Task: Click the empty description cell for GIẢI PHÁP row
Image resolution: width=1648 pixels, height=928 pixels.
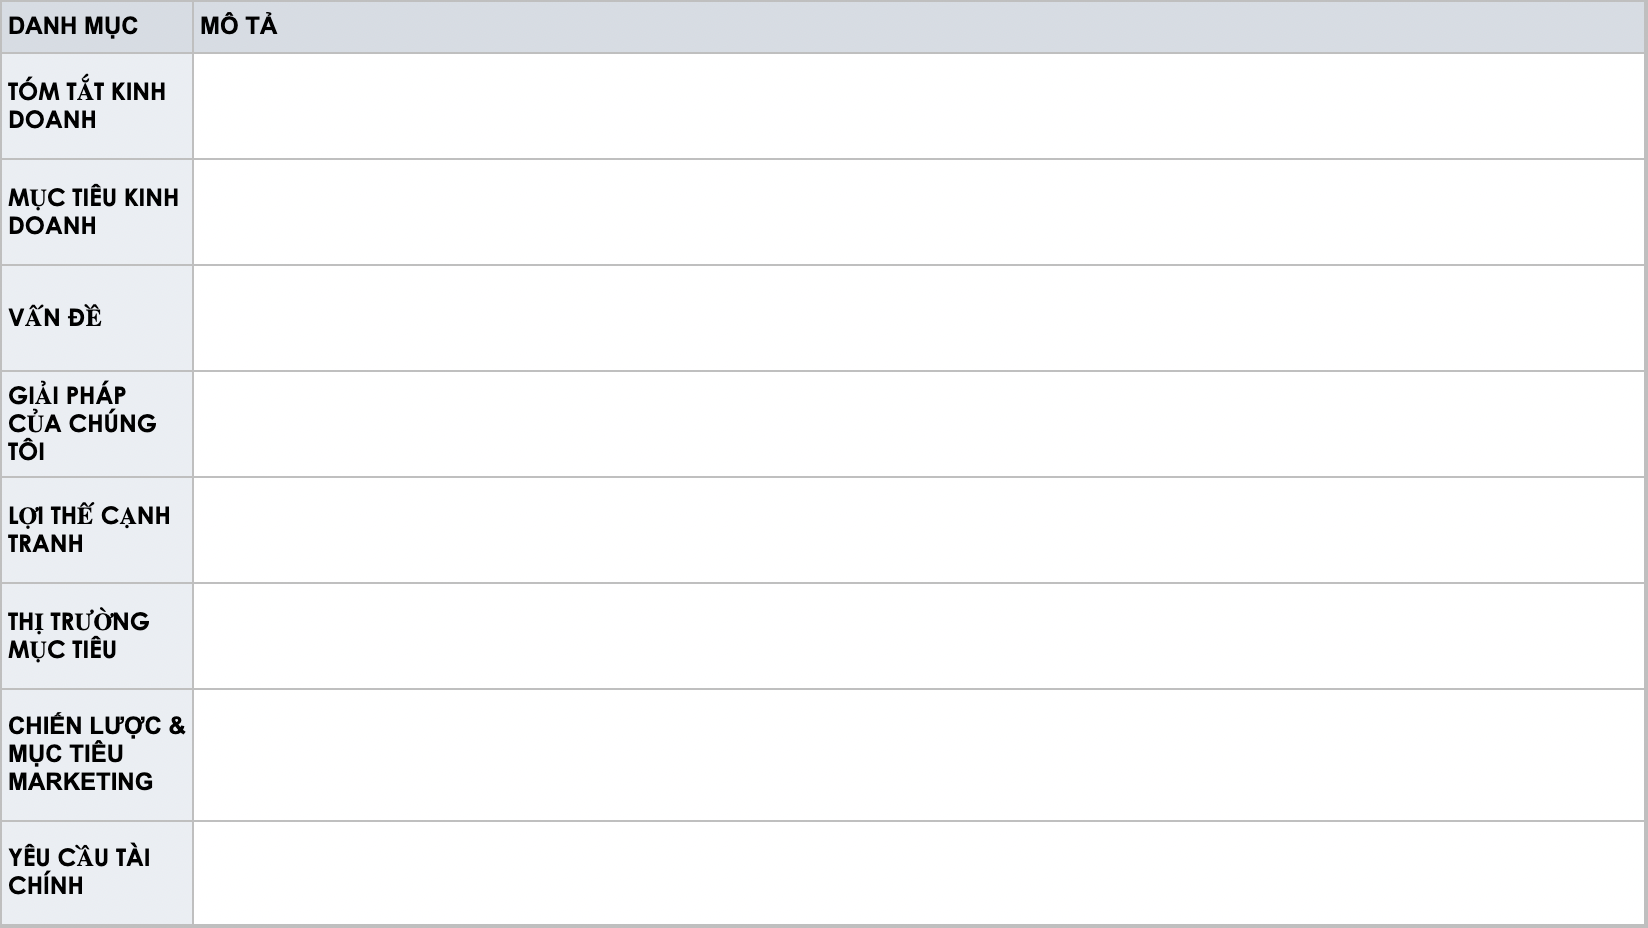Action: 918,424
